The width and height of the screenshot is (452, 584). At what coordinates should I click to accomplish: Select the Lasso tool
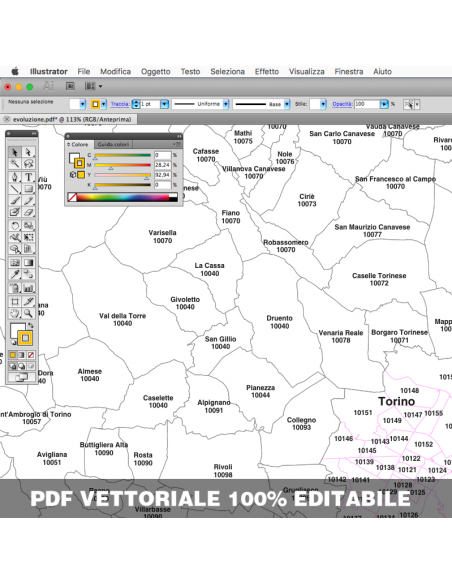pos(28,164)
